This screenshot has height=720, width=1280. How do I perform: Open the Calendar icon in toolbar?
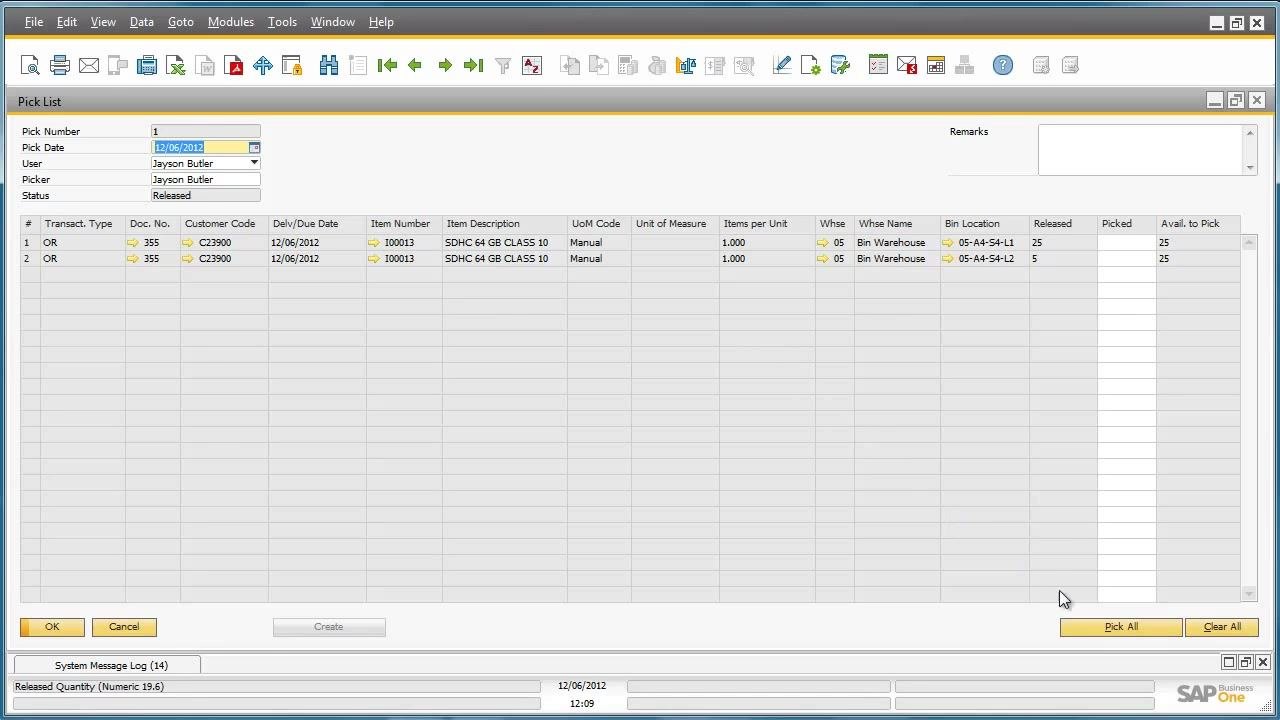[x=936, y=66]
